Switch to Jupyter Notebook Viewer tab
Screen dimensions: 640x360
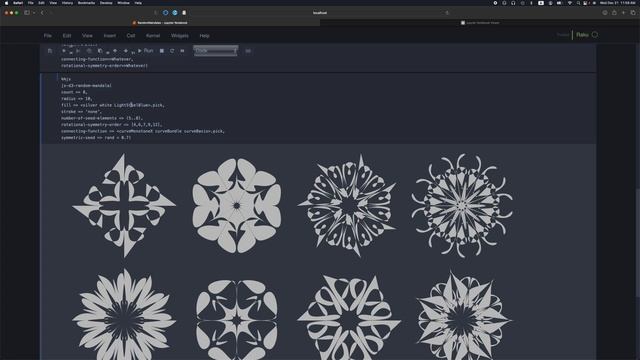coord(480,23)
